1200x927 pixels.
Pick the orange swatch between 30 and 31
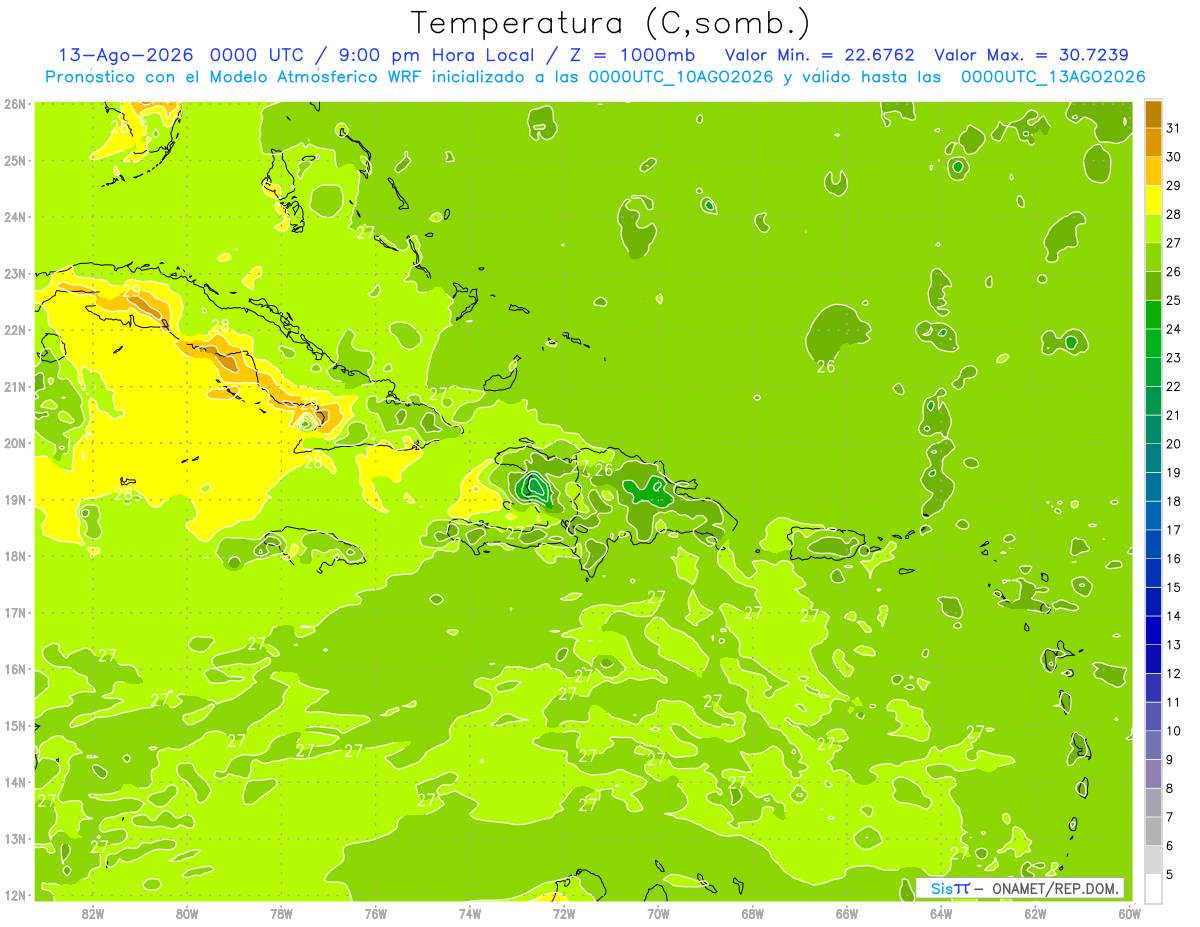[x=1153, y=143]
